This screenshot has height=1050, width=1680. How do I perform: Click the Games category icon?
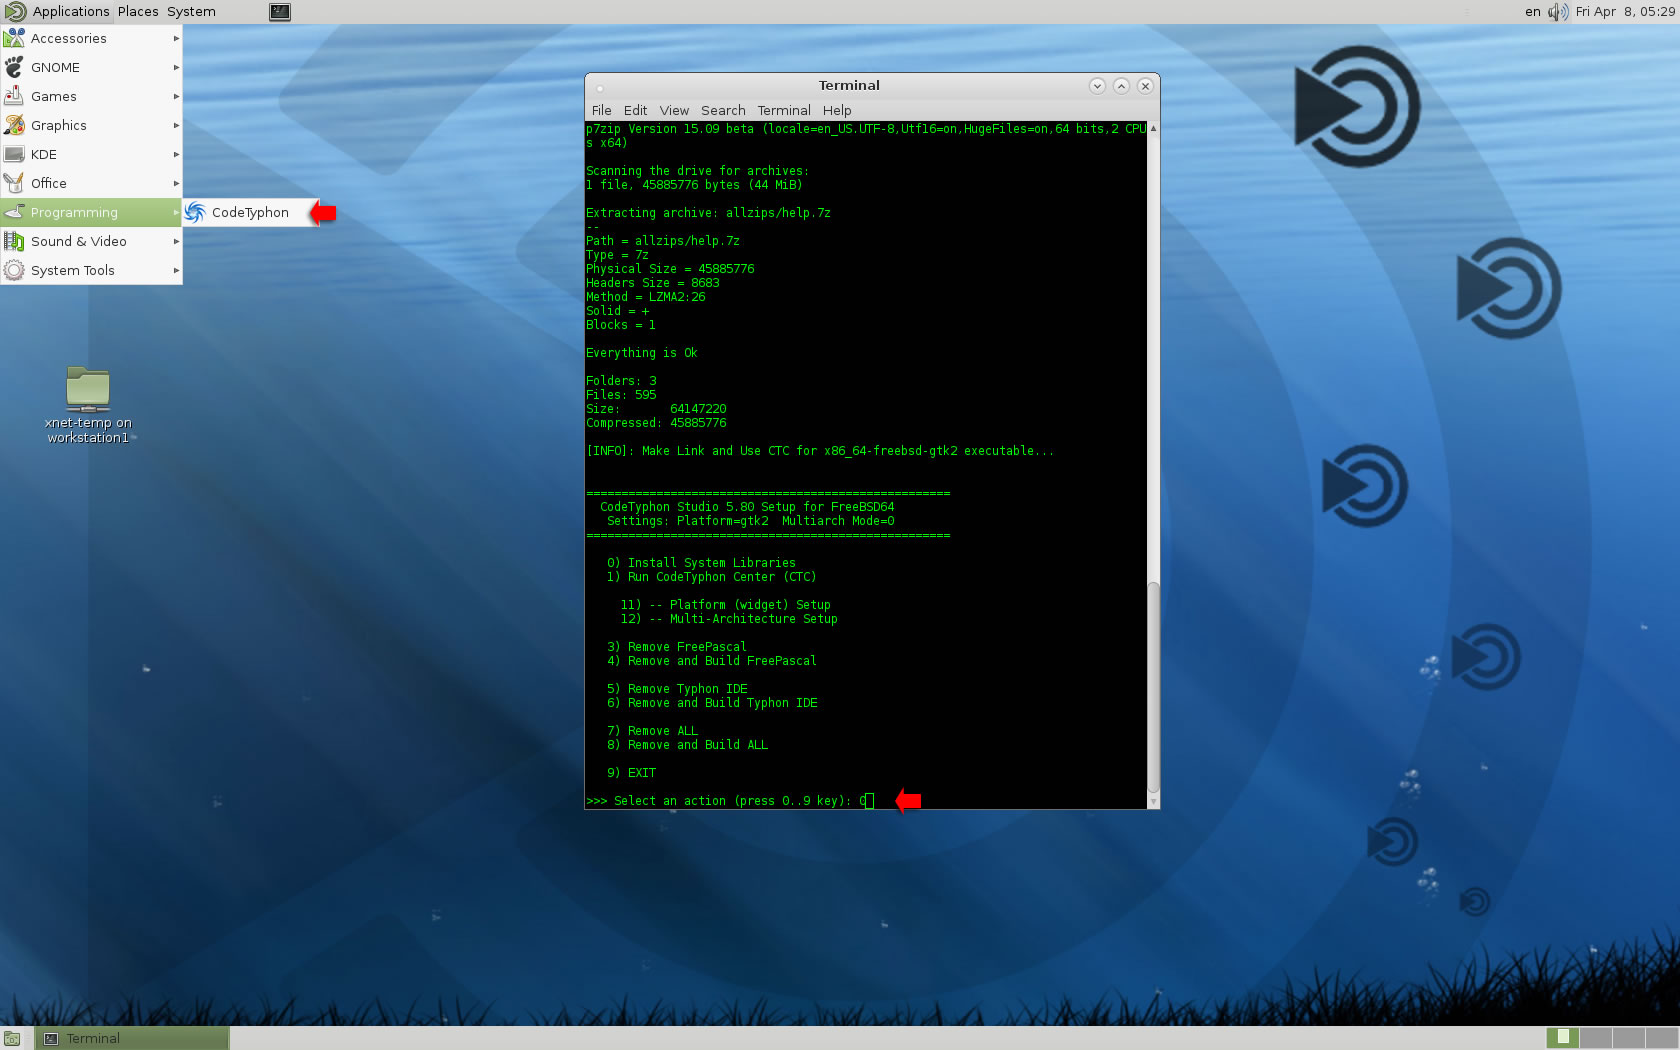14,96
